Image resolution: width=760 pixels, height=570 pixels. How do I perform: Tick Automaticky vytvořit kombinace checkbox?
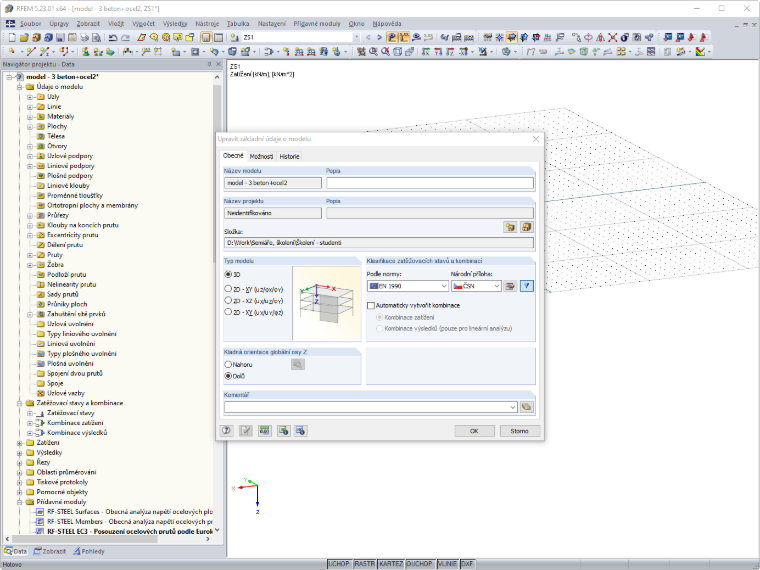[371, 305]
